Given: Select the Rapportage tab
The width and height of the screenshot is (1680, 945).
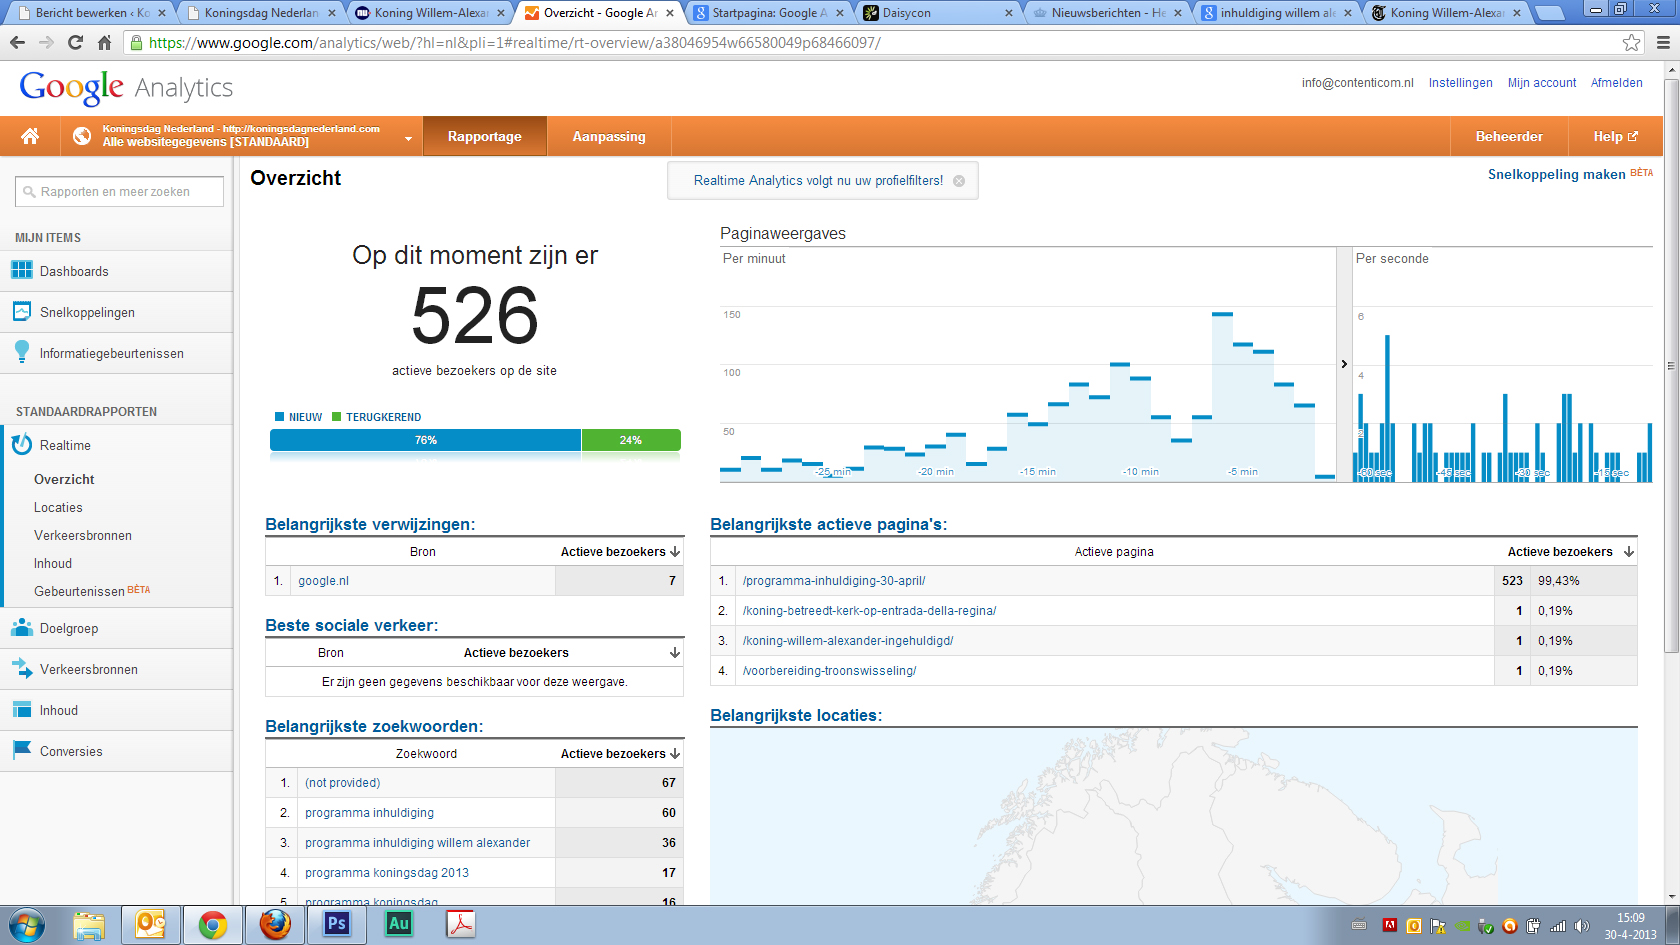Looking at the screenshot, I should pyautogui.click(x=485, y=136).
